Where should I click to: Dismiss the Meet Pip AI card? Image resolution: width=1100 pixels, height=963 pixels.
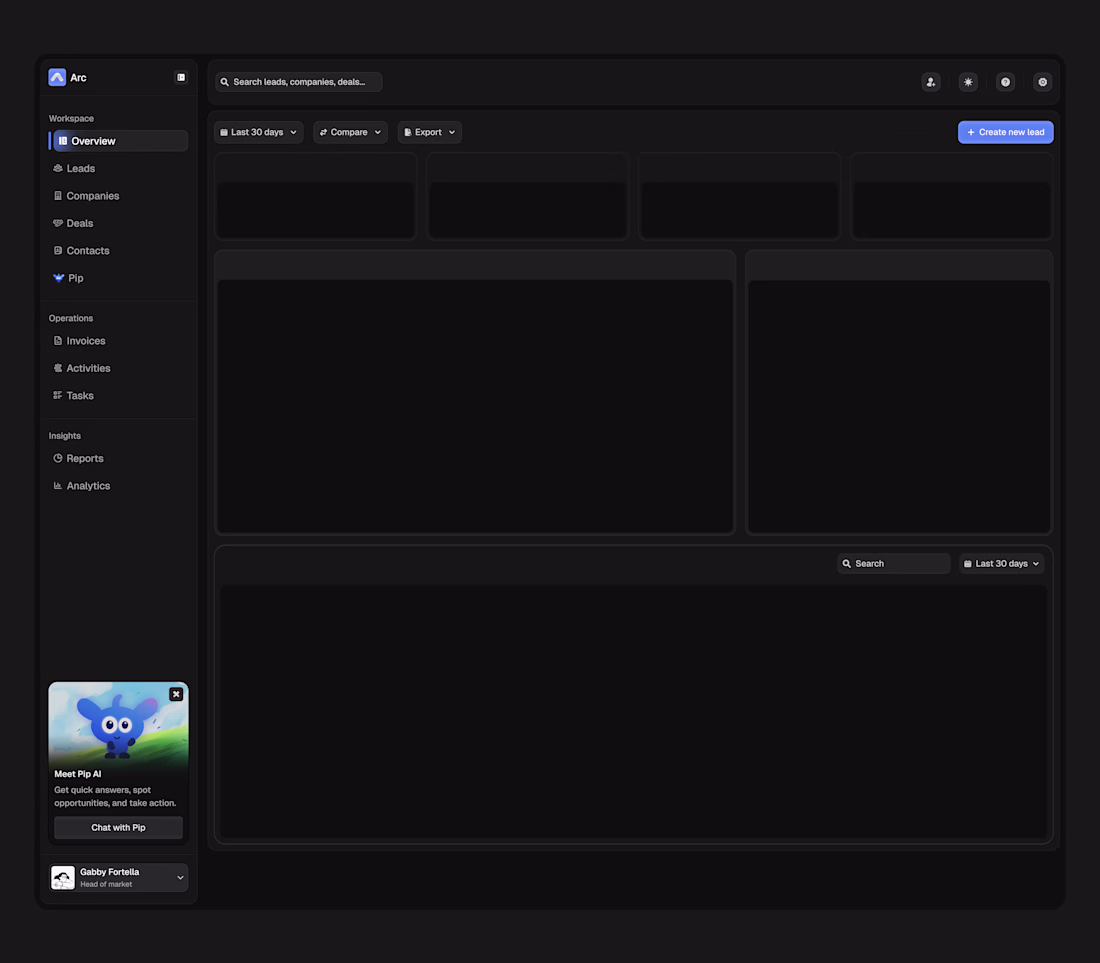tap(176, 694)
